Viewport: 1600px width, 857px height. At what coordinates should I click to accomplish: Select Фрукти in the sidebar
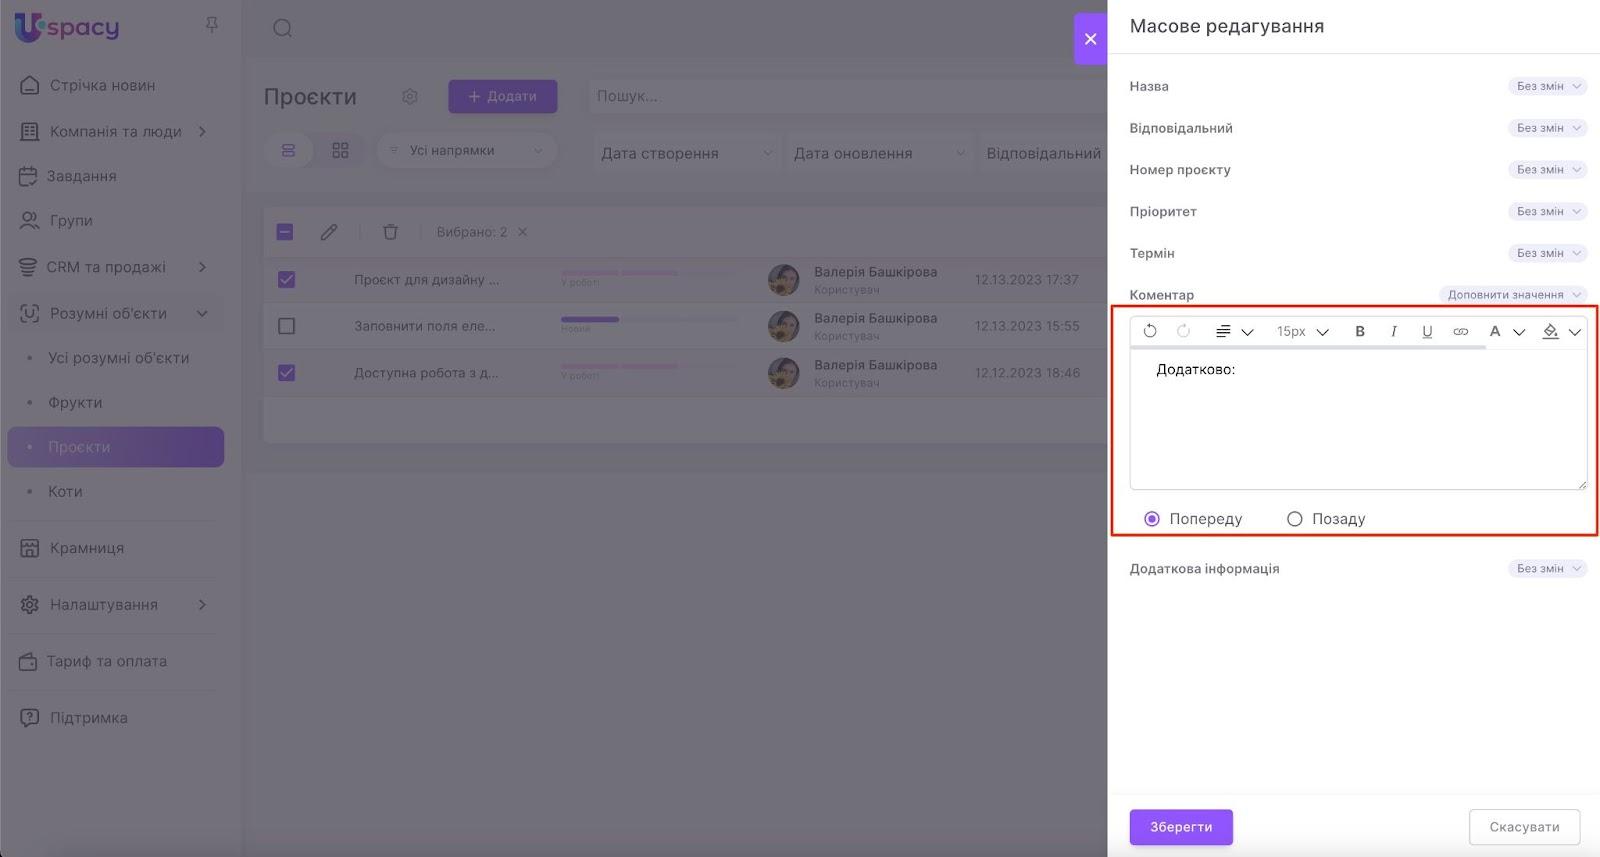[x=75, y=402]
